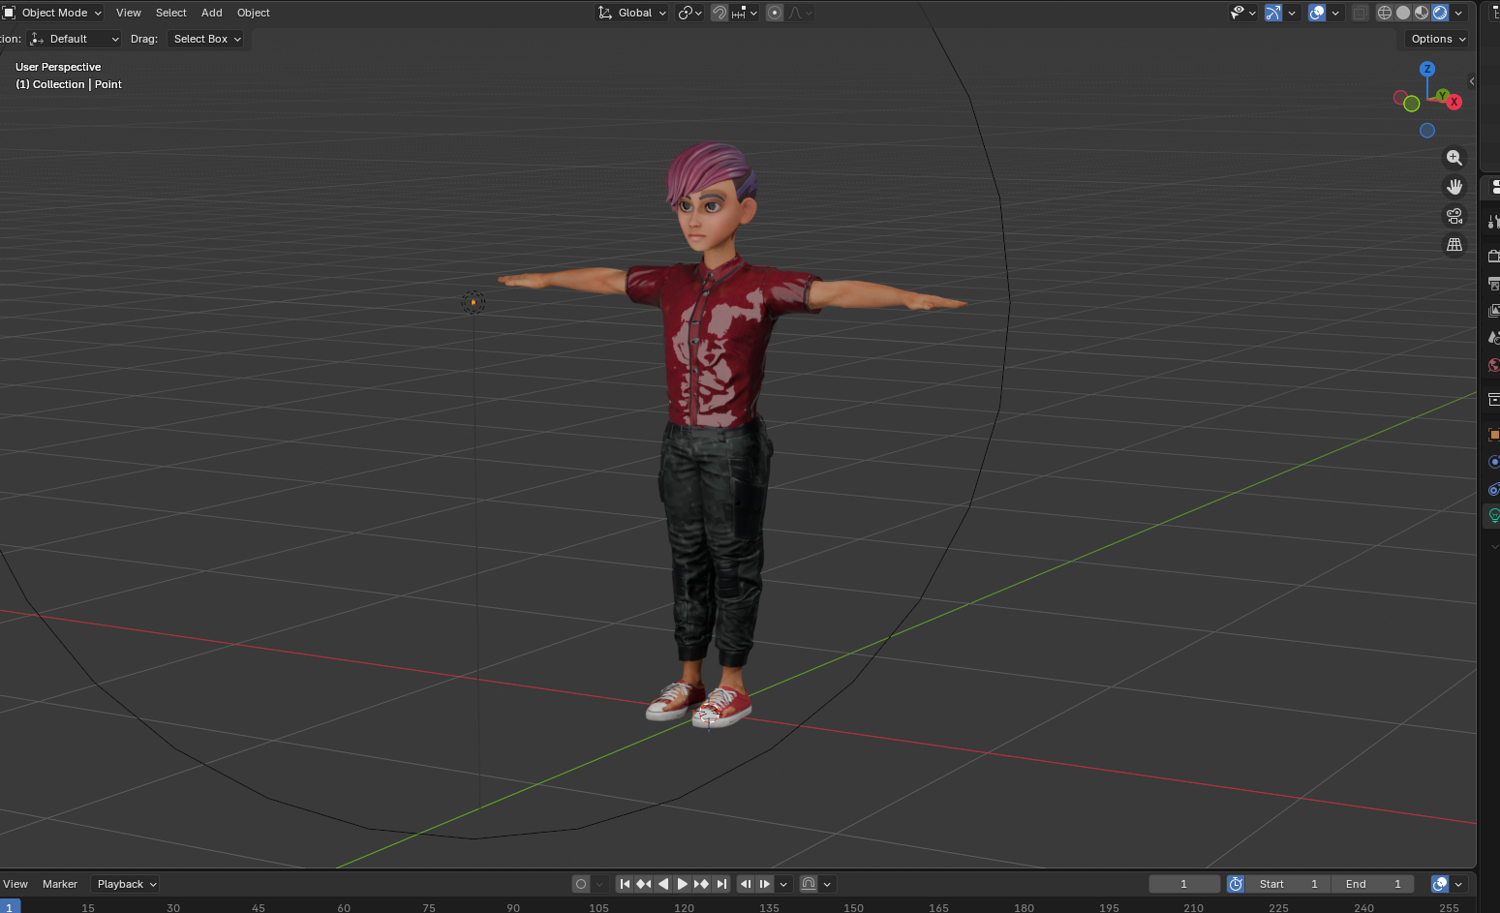Select wireframe viewport shading
Screen dimensions: 1500x913
click(x=1384, y=13)
